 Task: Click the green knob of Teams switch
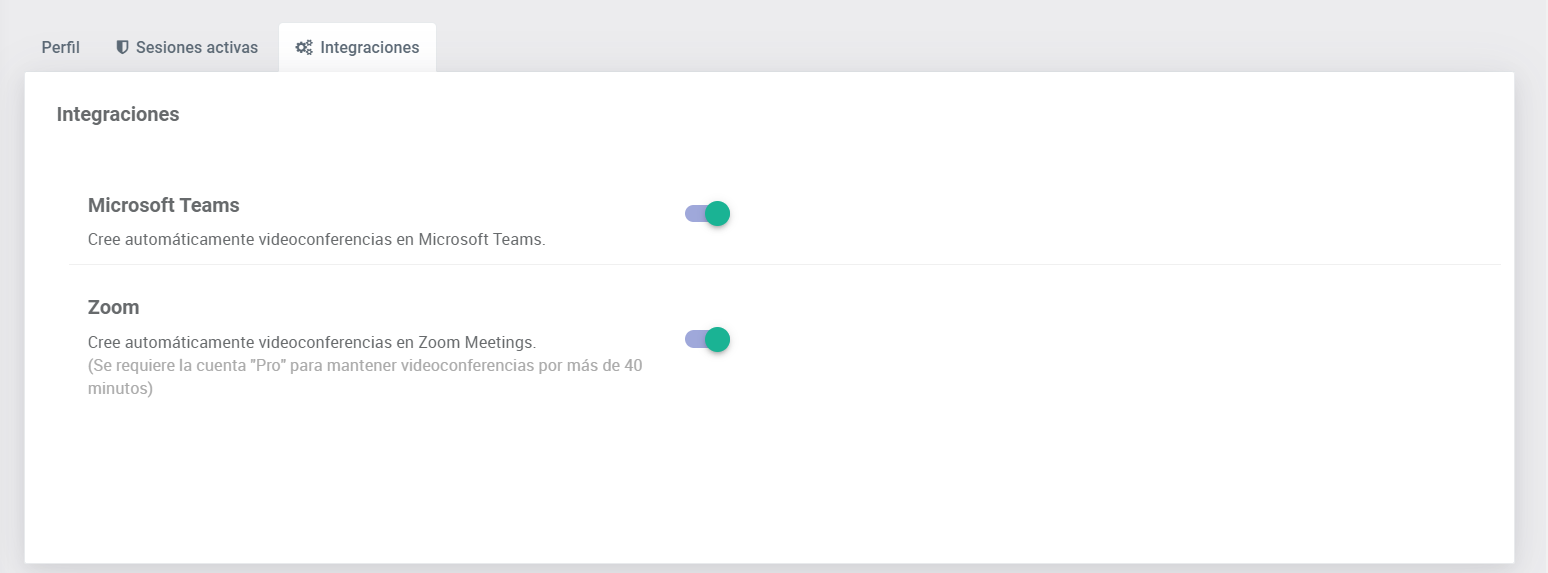point(717,213)
